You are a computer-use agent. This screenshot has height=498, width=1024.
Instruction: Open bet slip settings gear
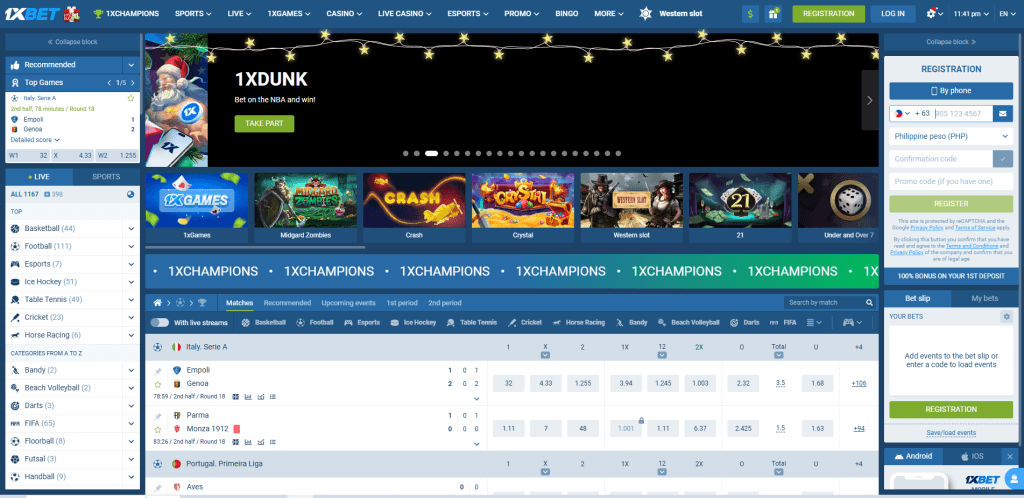point(1006,317)
